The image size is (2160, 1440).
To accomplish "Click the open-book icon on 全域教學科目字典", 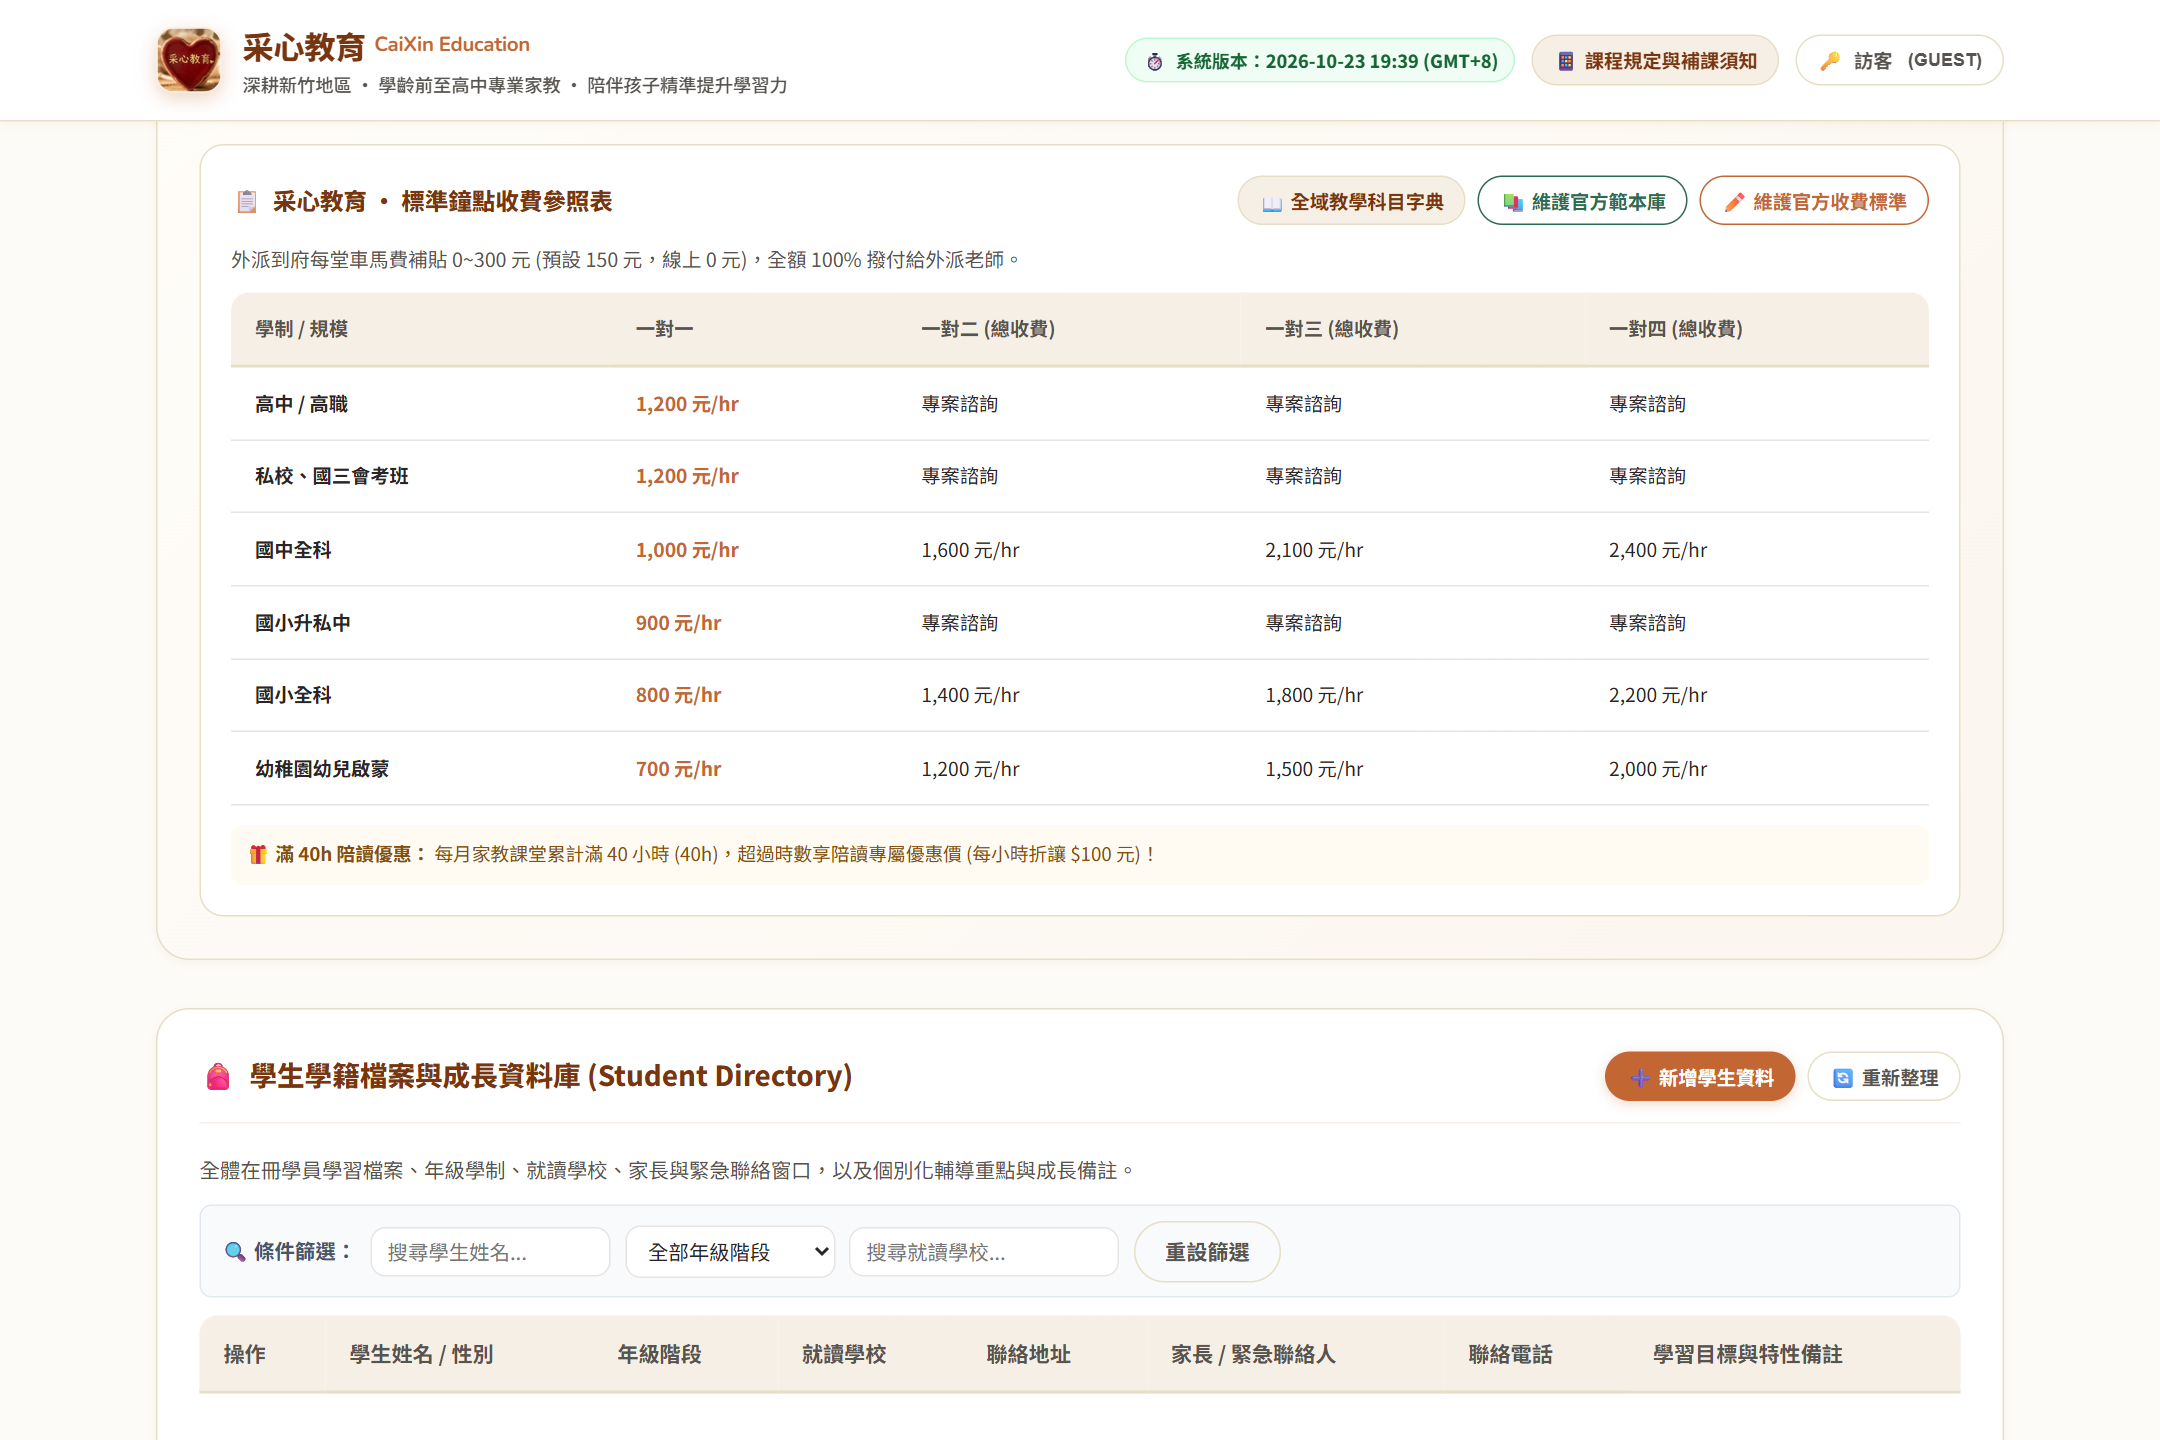I will coord(1272,203).
